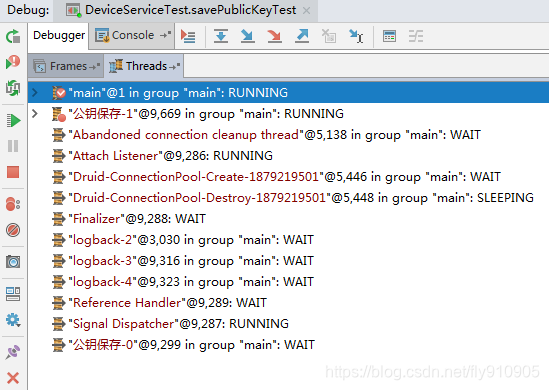Select Attach Listener thread row
Screen dimensions: 549x390
pyautogui.click(x=289, y=156)
